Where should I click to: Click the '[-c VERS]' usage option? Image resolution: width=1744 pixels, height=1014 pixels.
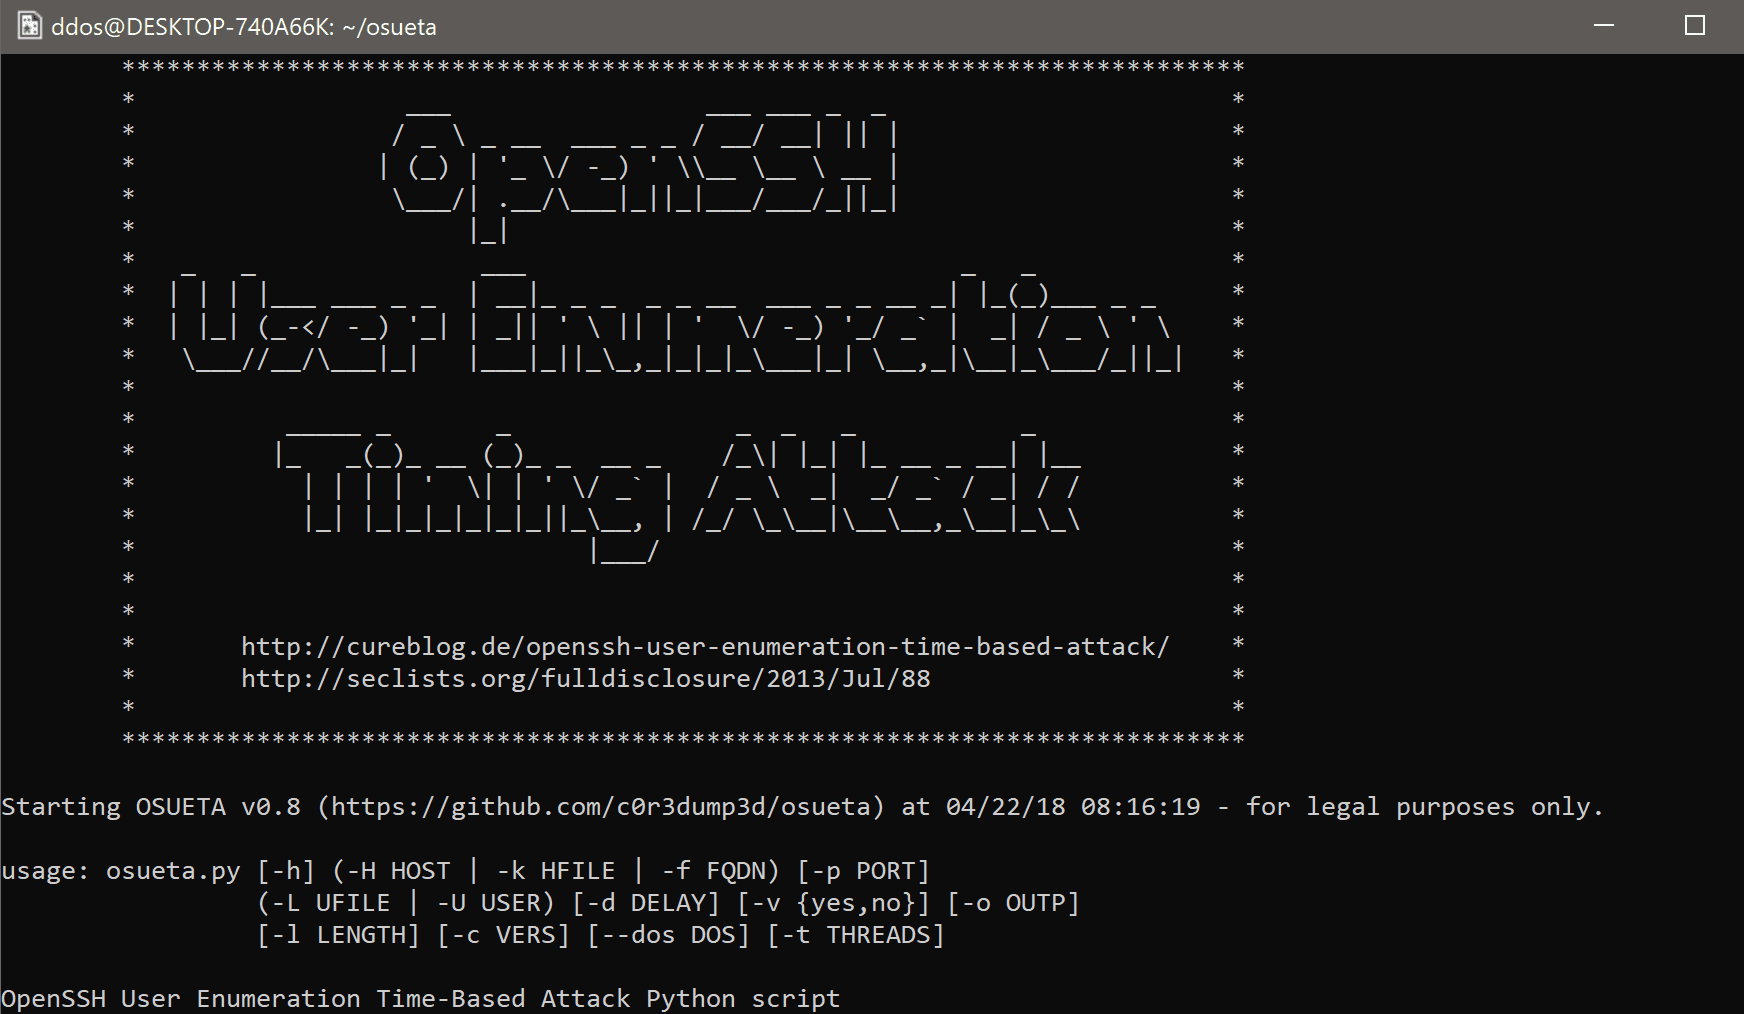click(x=503, y=935)
